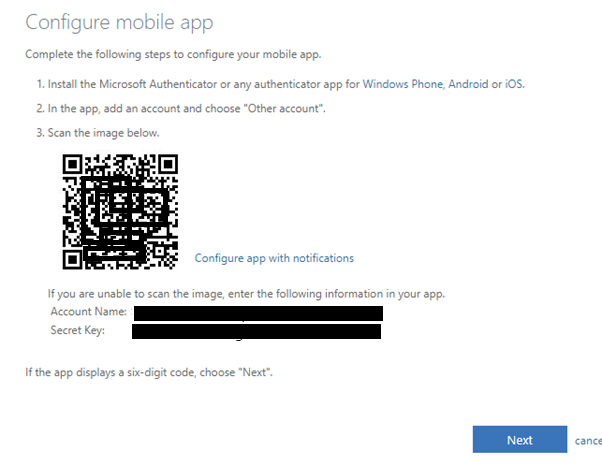602x465 pixels.
Task: Click the Account Name label
Action: 89,311
